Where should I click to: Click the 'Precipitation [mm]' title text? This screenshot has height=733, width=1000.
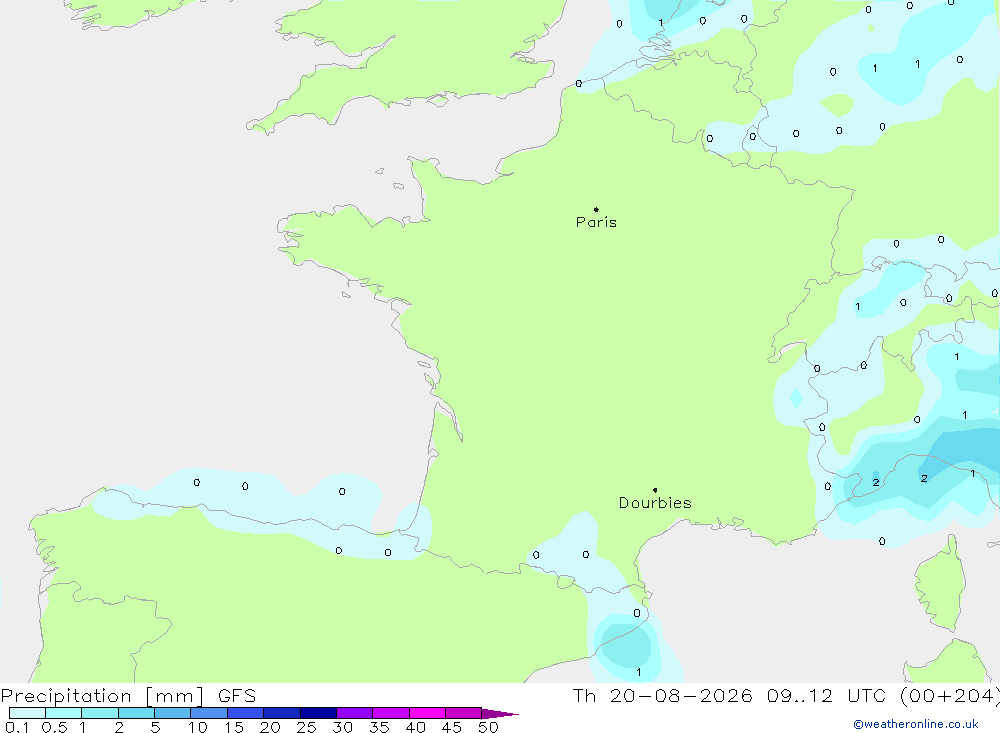pos(102,696)
